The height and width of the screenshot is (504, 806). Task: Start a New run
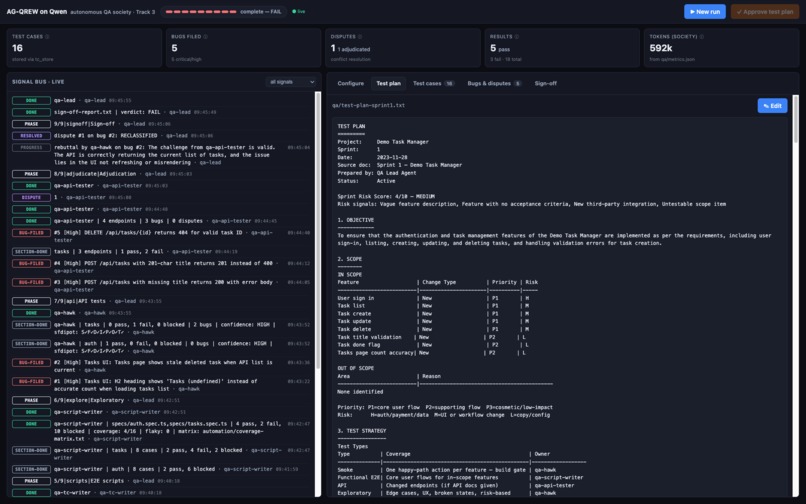(x=705, y=11)
